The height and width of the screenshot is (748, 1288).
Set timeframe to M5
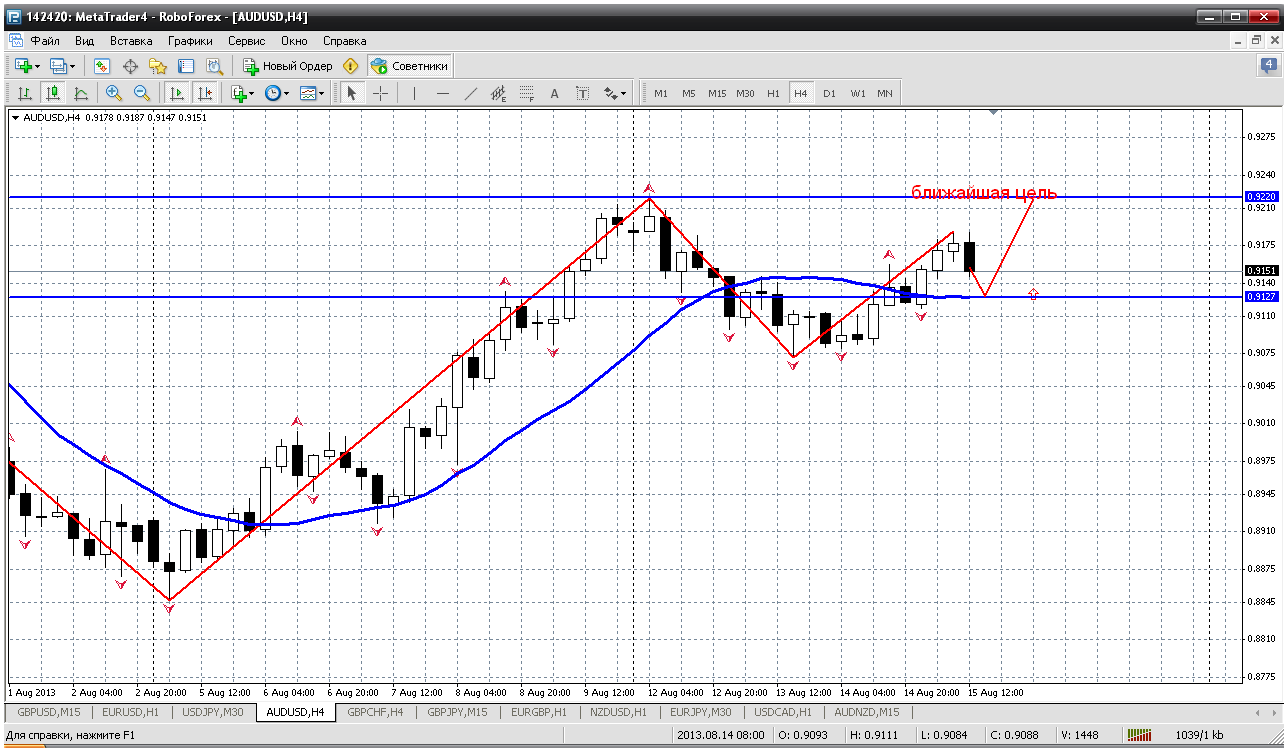(689, 93)
